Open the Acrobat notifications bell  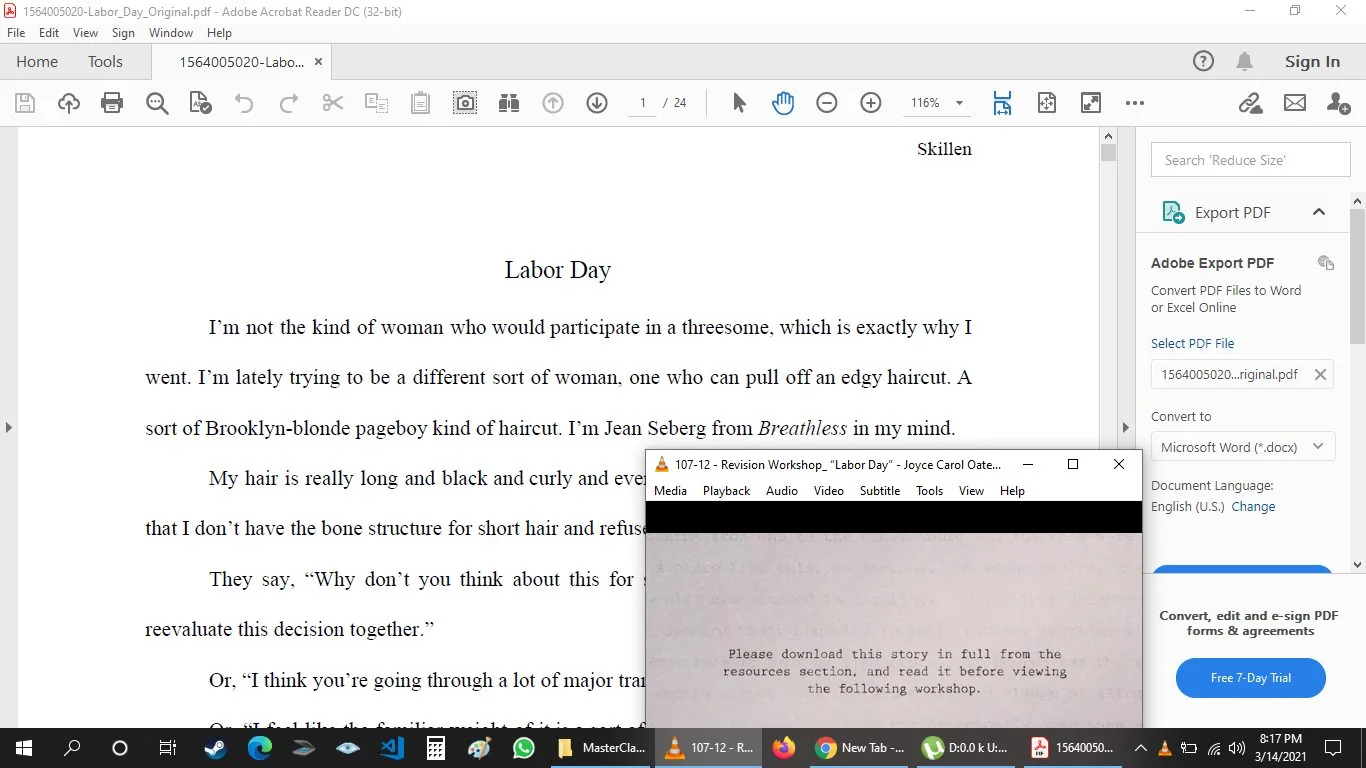pyautogui.click(x=1245, y=62)
